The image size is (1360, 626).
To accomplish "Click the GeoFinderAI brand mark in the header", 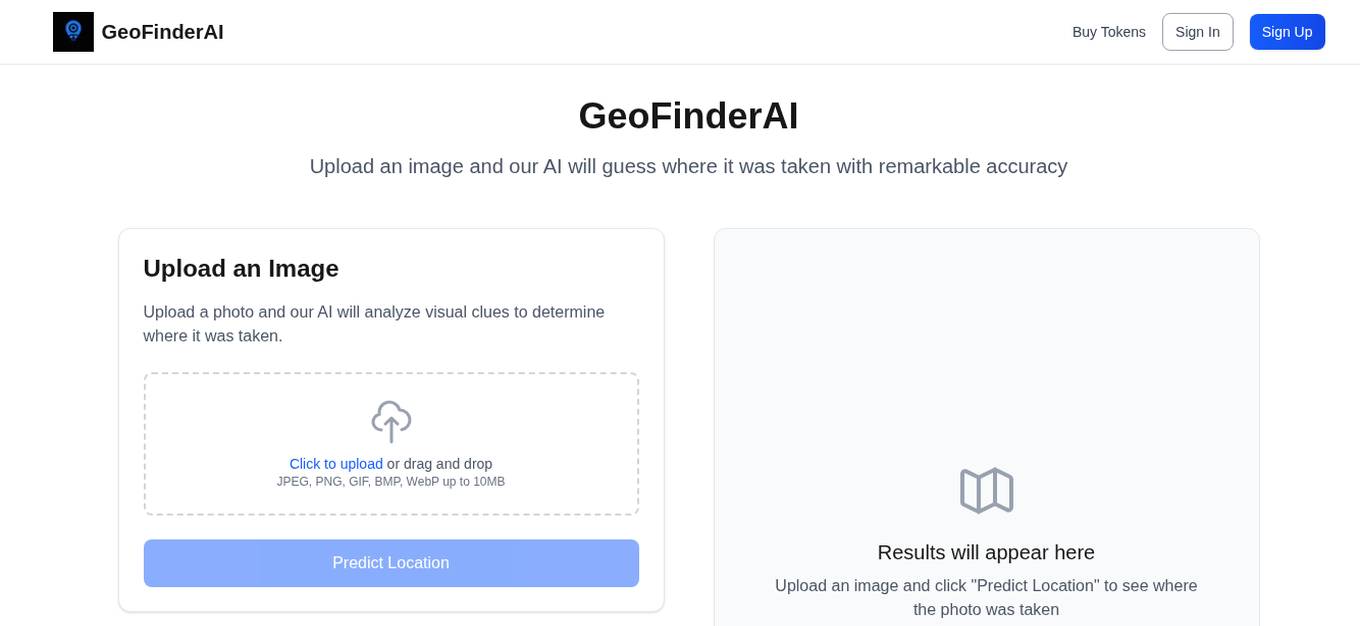I will point(73,31).
